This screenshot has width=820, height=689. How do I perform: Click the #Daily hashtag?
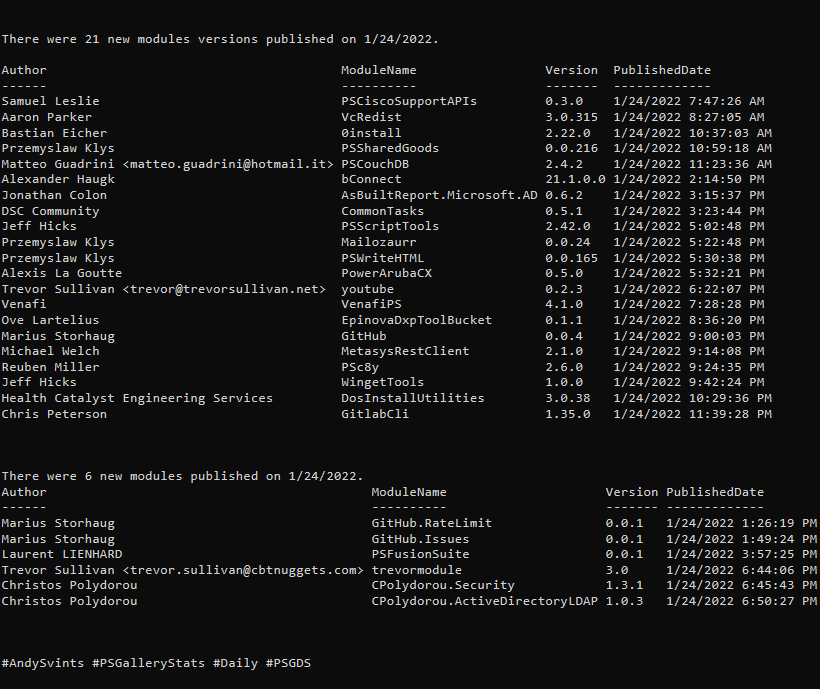click(x=235, y=663)
